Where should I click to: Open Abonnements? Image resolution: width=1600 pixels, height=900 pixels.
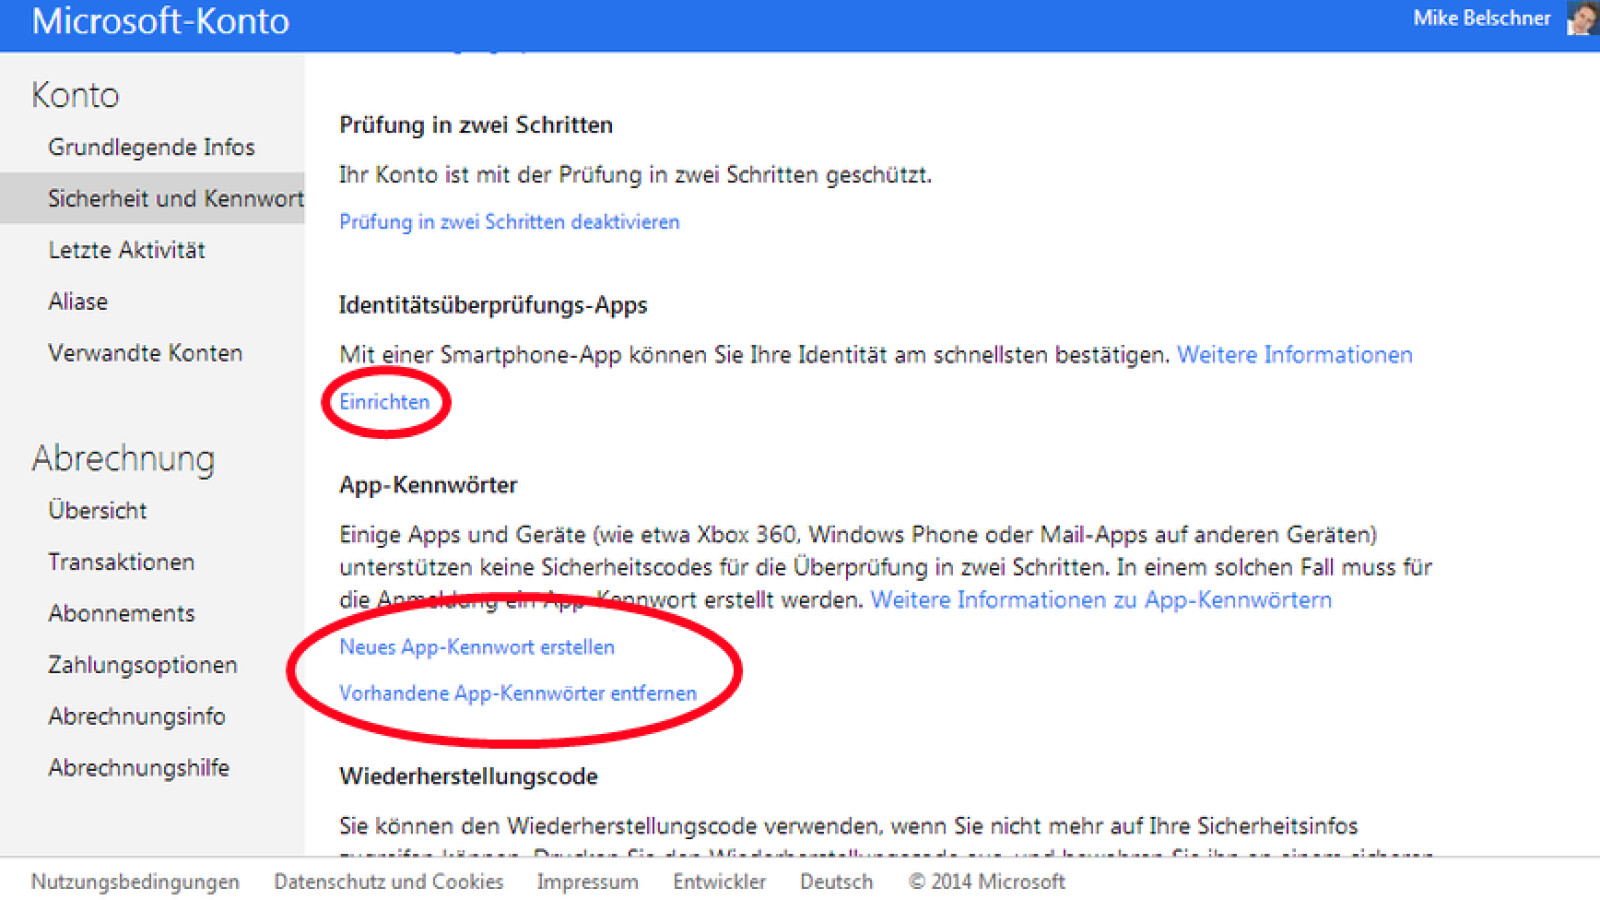pyautogui.click(x=121, y=613)
